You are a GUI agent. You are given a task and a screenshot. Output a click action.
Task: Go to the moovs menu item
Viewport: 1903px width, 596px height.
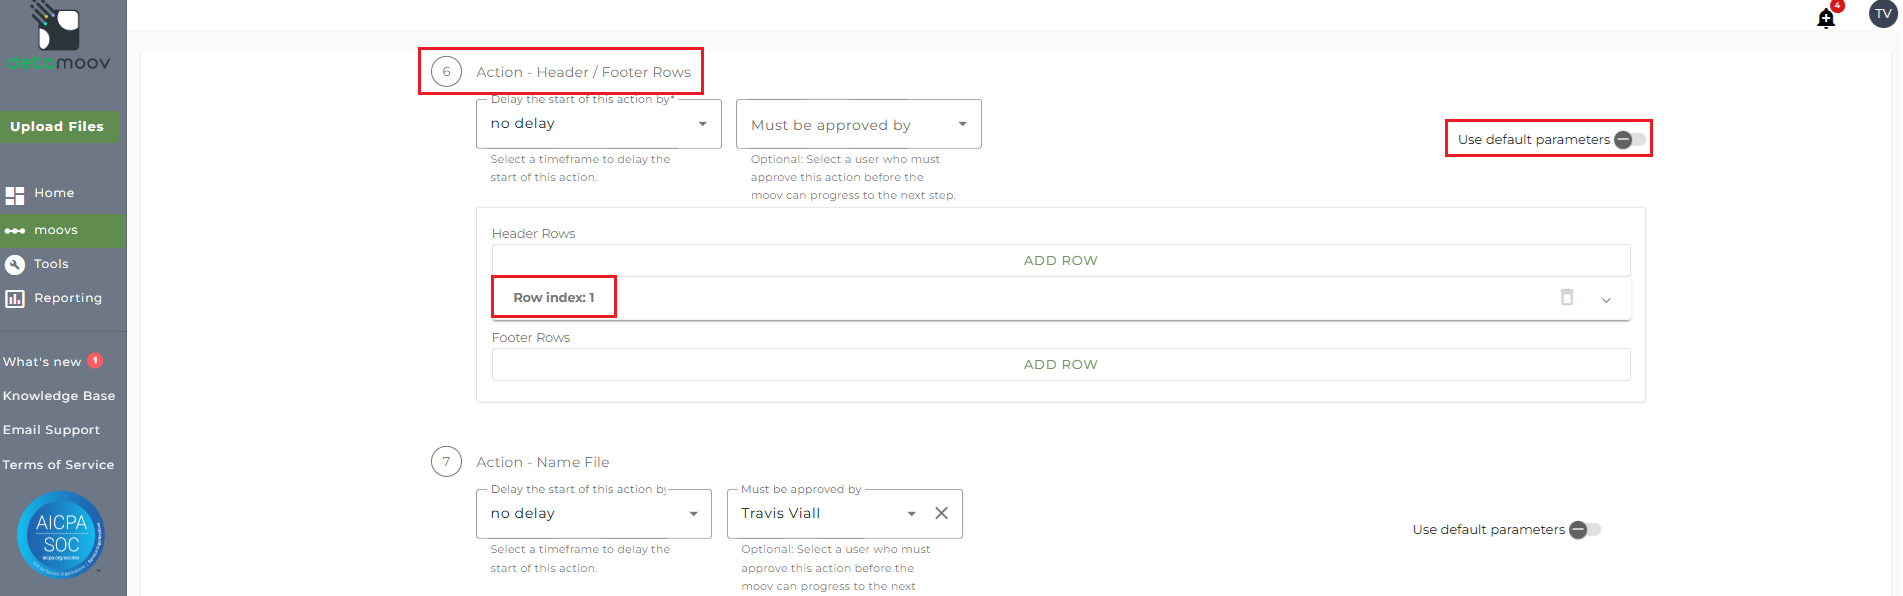pos(56,230)
